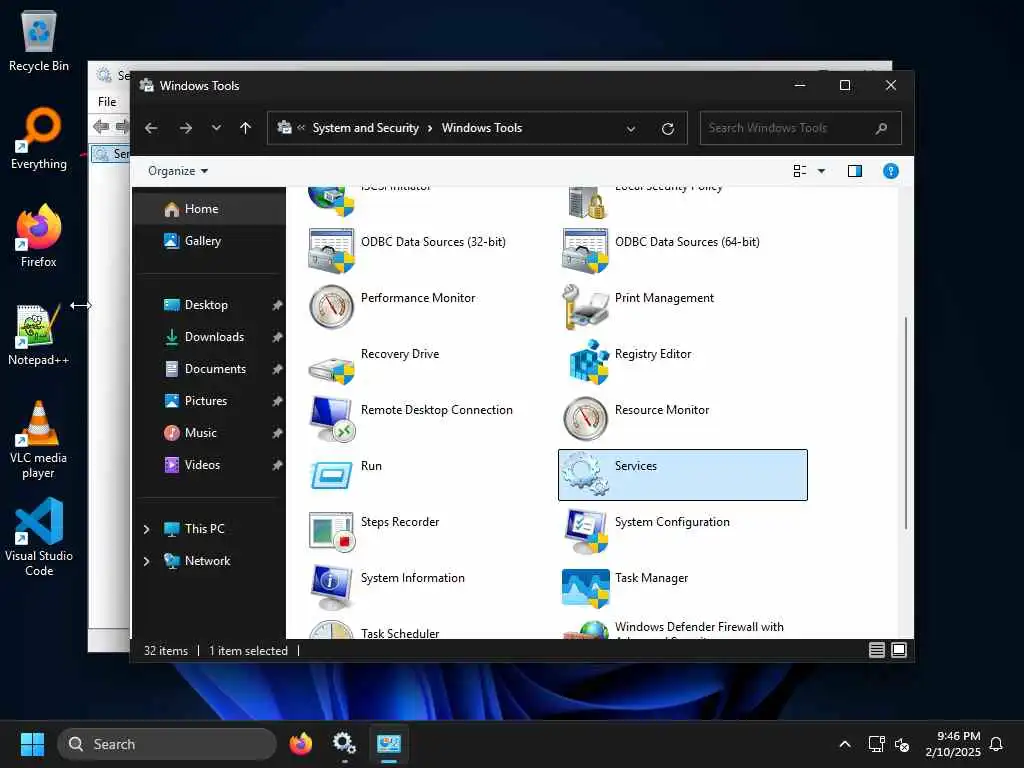Select the Task Scheduler clock icon
The width and height of the screenshot is (1024, 768).
point(331,630)
